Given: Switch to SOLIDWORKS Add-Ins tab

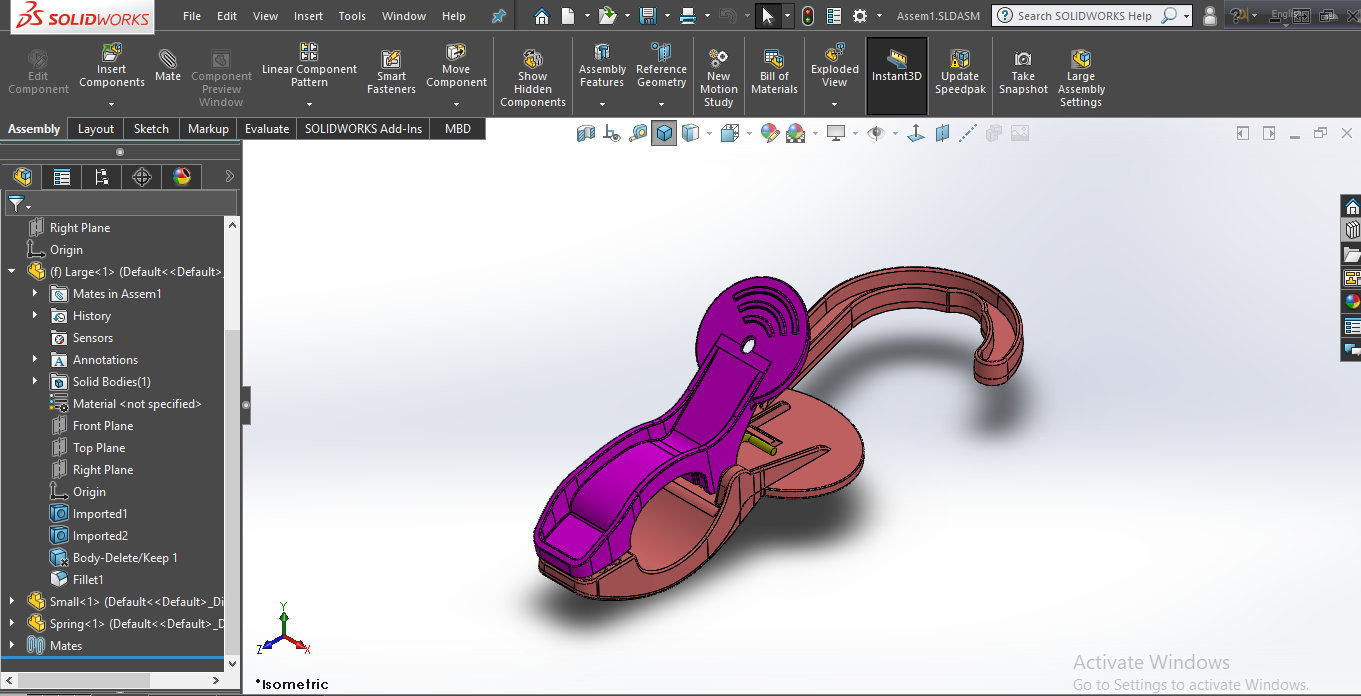Looking at the screenshot, I should pyautogui.click(x=364, y=129).
